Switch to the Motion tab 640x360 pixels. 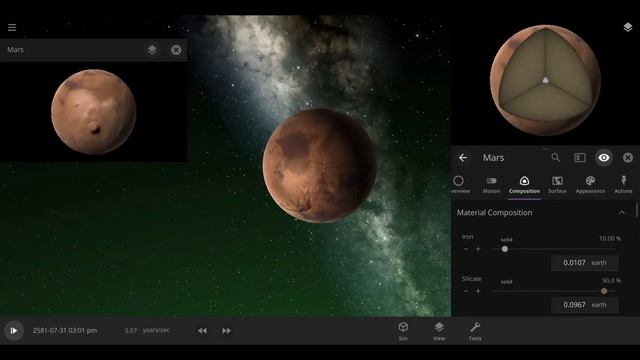tap(491, 184)
